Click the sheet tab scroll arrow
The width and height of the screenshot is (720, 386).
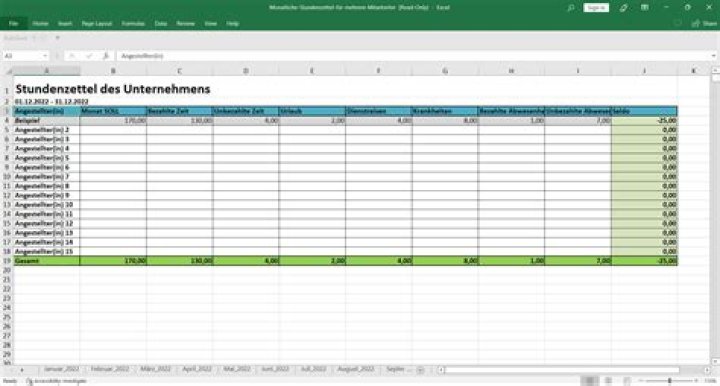pyautogui.click(x=22, y=369)
